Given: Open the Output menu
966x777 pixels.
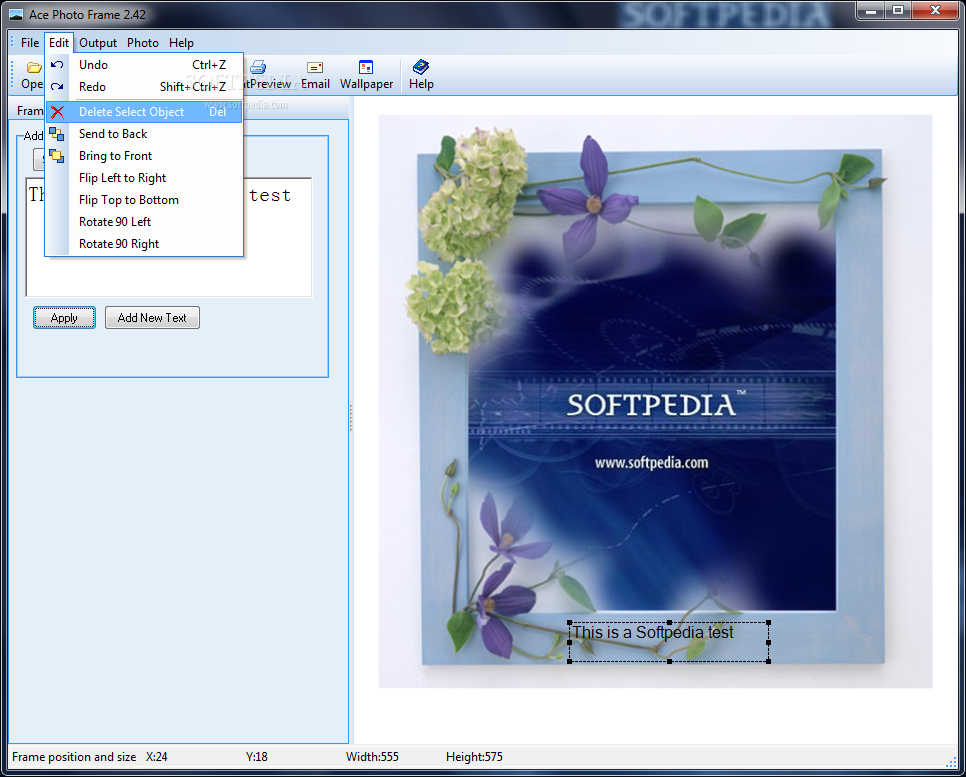Looking at the screenshot, I should point(98,43).
